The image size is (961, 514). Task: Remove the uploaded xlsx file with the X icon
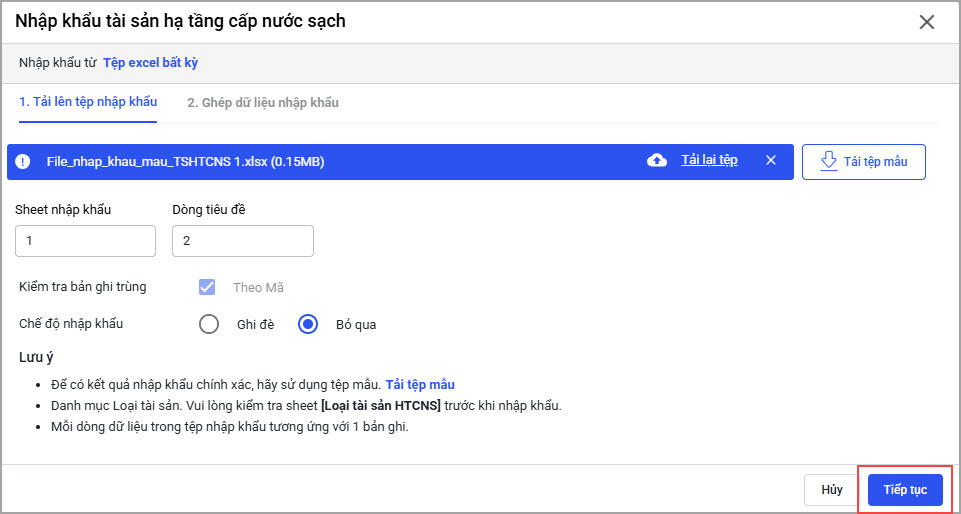[x=770, y=161]
